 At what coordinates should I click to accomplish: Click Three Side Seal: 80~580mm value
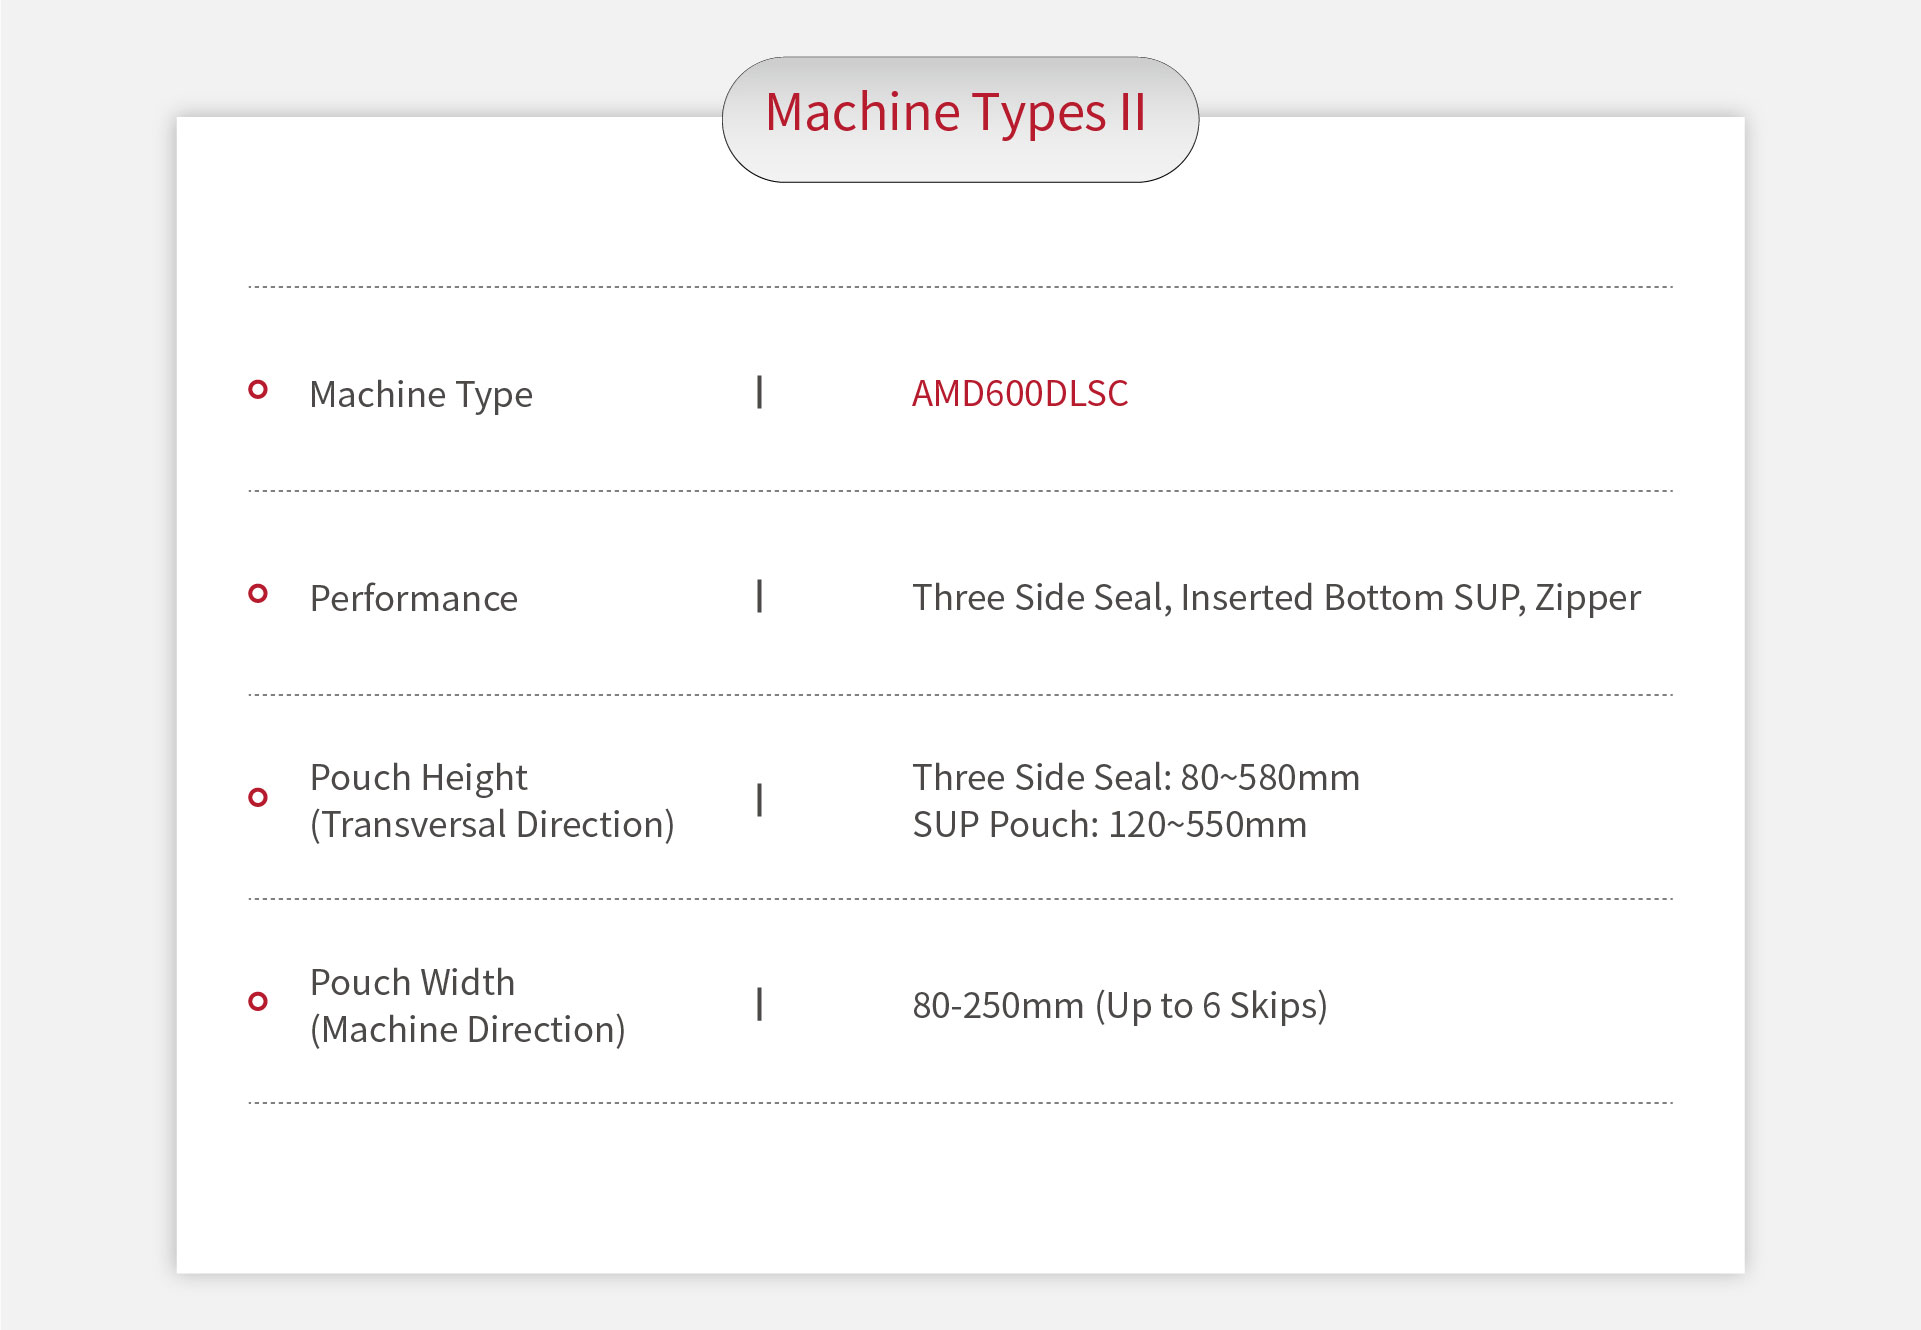[x=1135, y=777]
